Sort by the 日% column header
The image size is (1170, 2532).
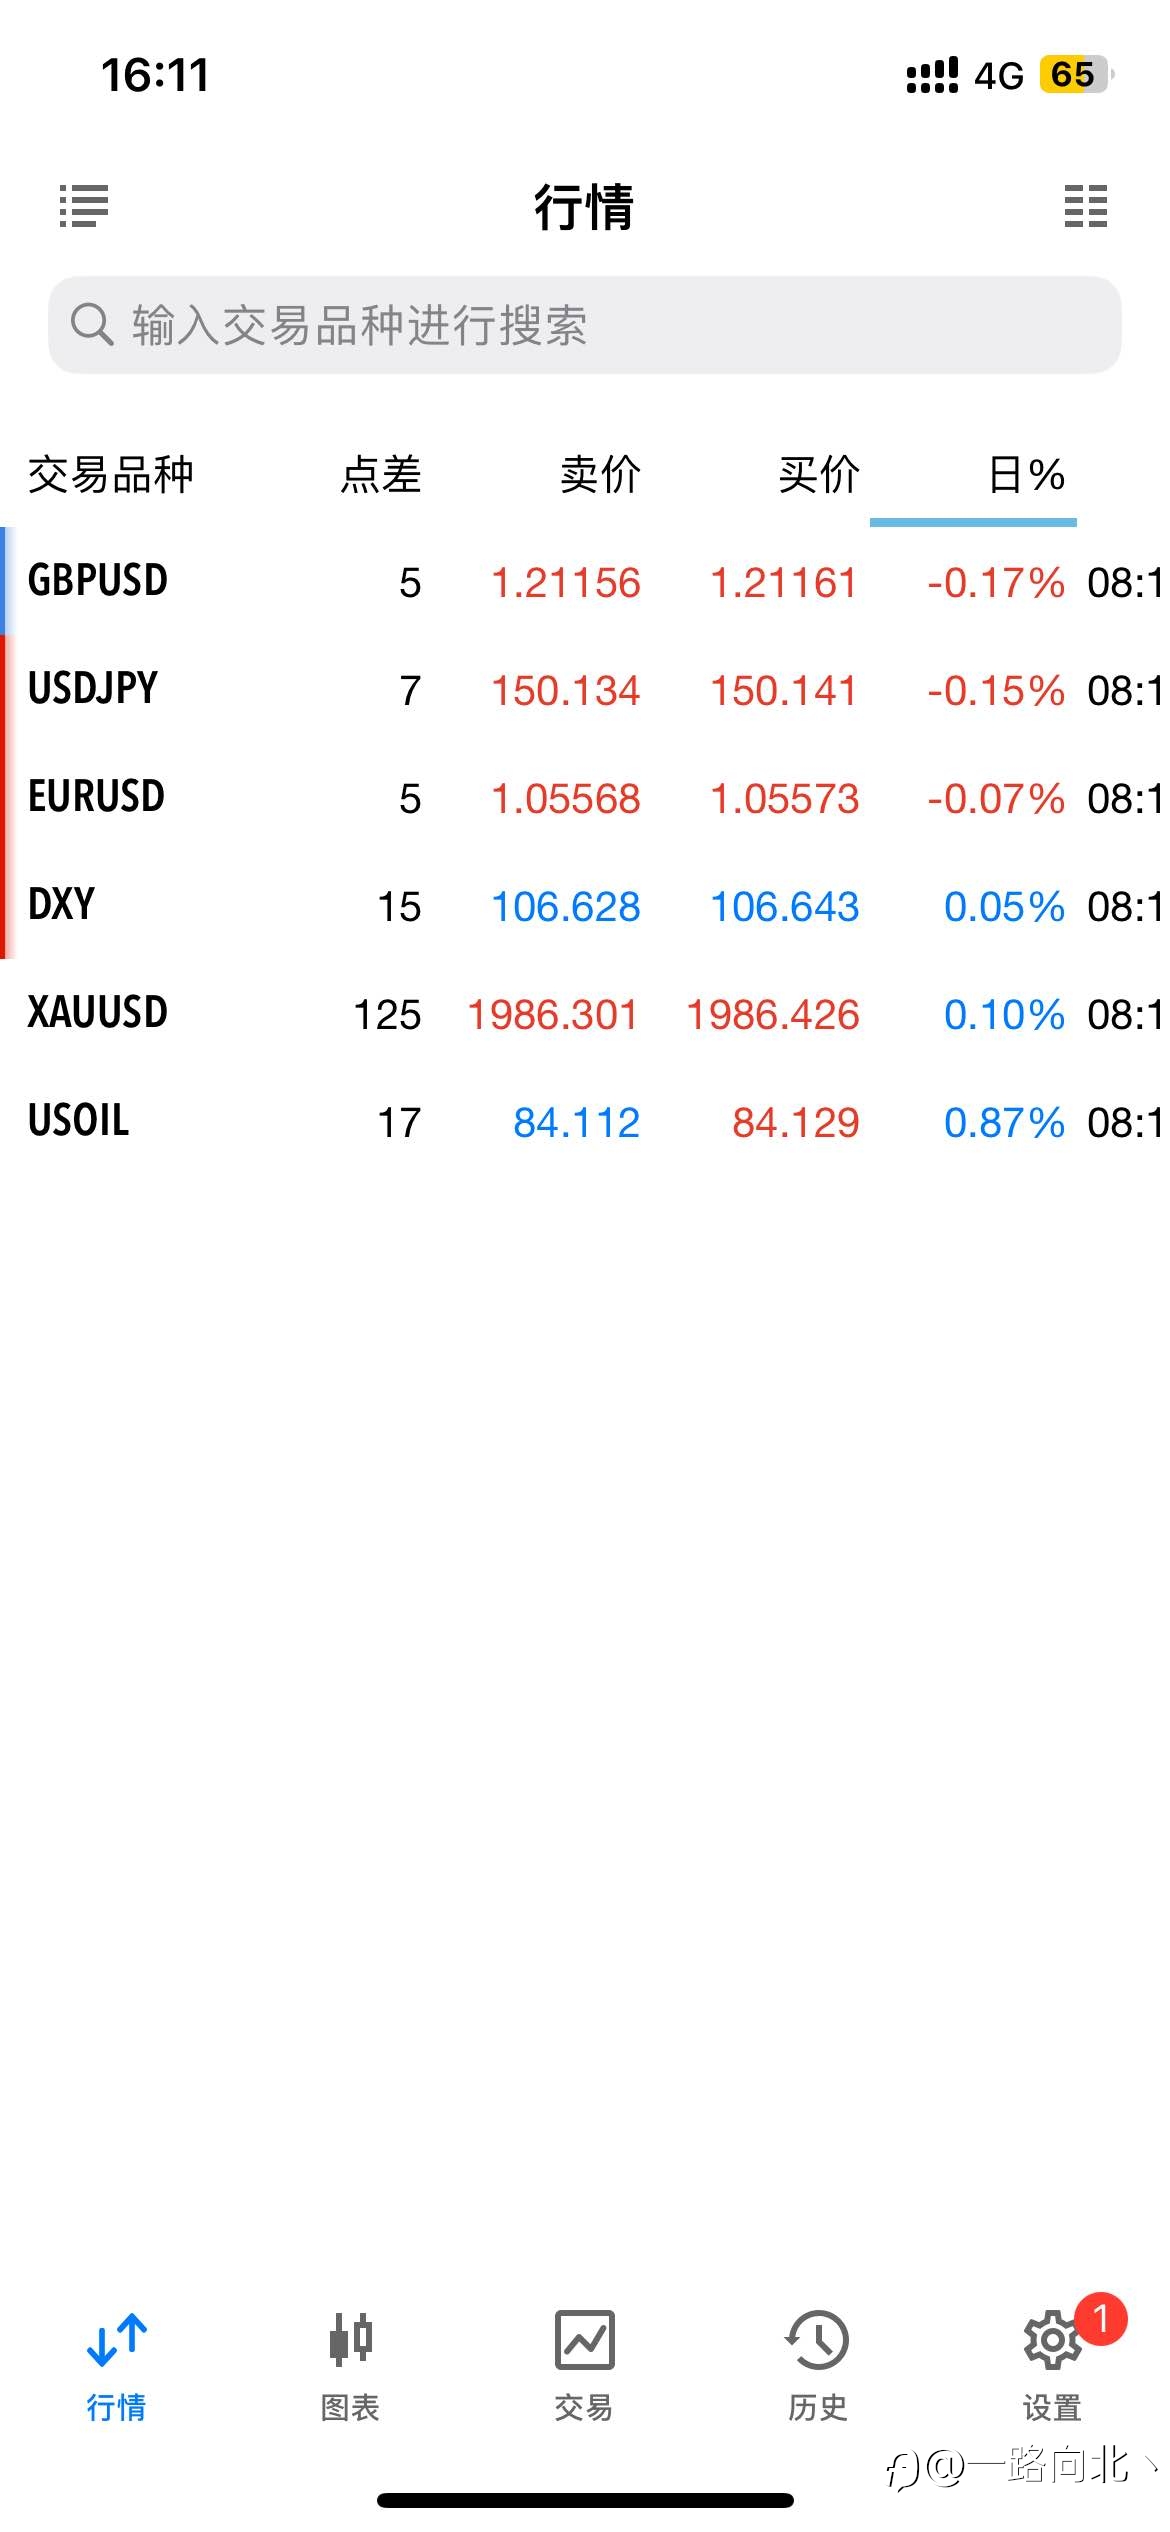point(1026,475)
